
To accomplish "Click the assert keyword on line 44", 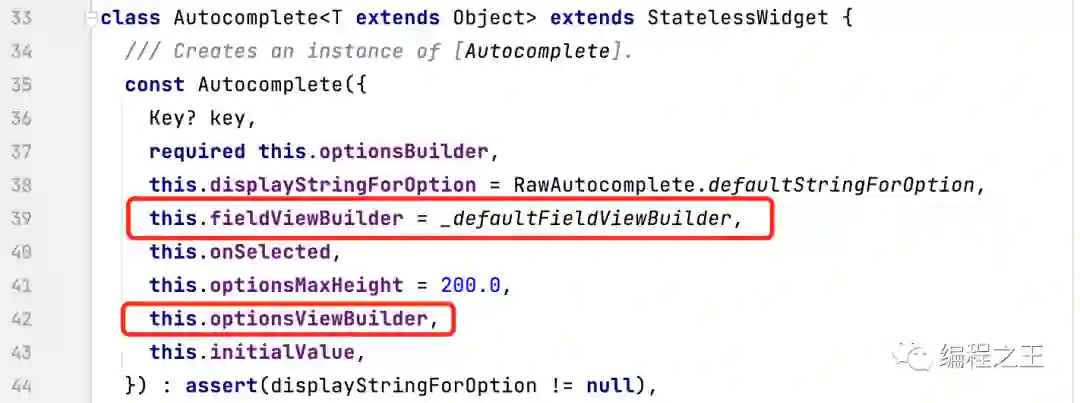I will point(222,386).
